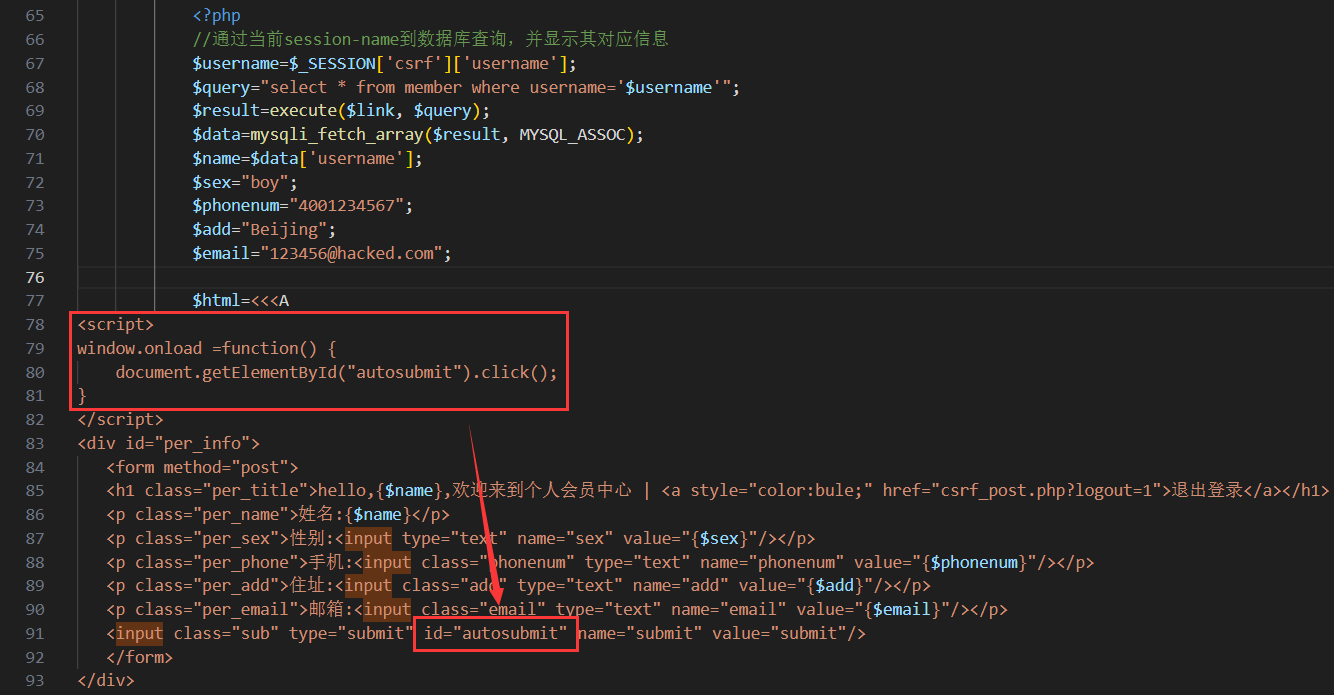Screen dimensions: 1334x695
Task: Click the 退出登录 link text
Action: 1207,491
